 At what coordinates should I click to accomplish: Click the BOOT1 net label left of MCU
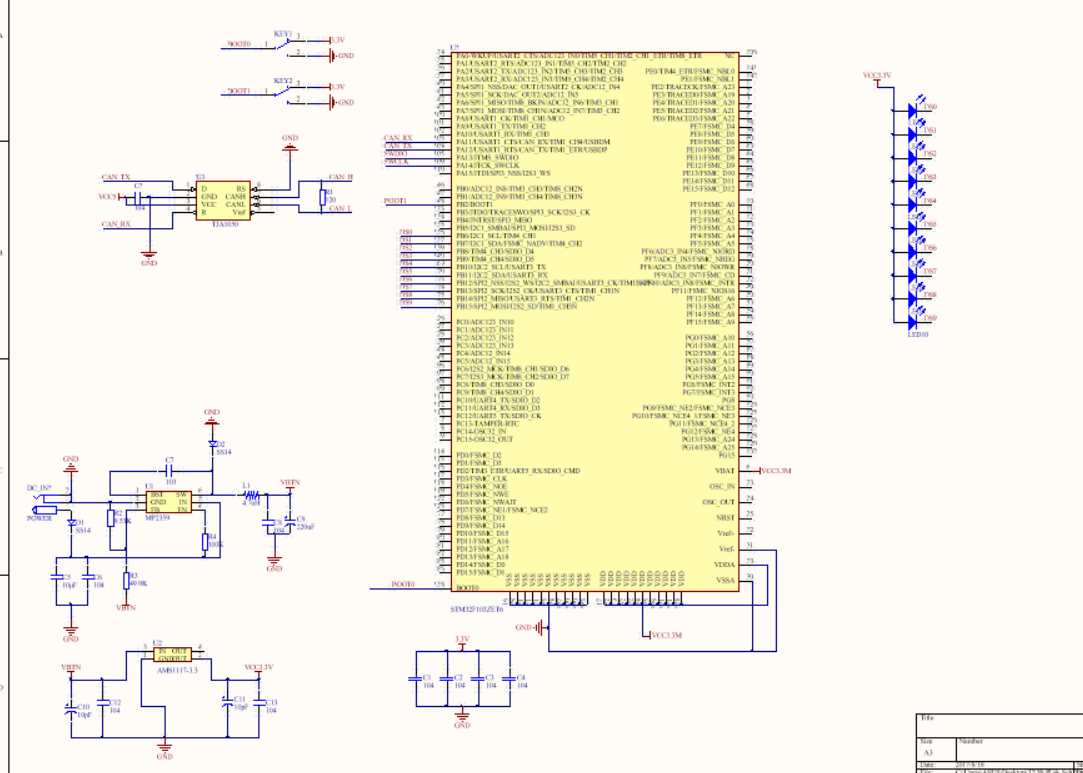[x=395, y=200]
